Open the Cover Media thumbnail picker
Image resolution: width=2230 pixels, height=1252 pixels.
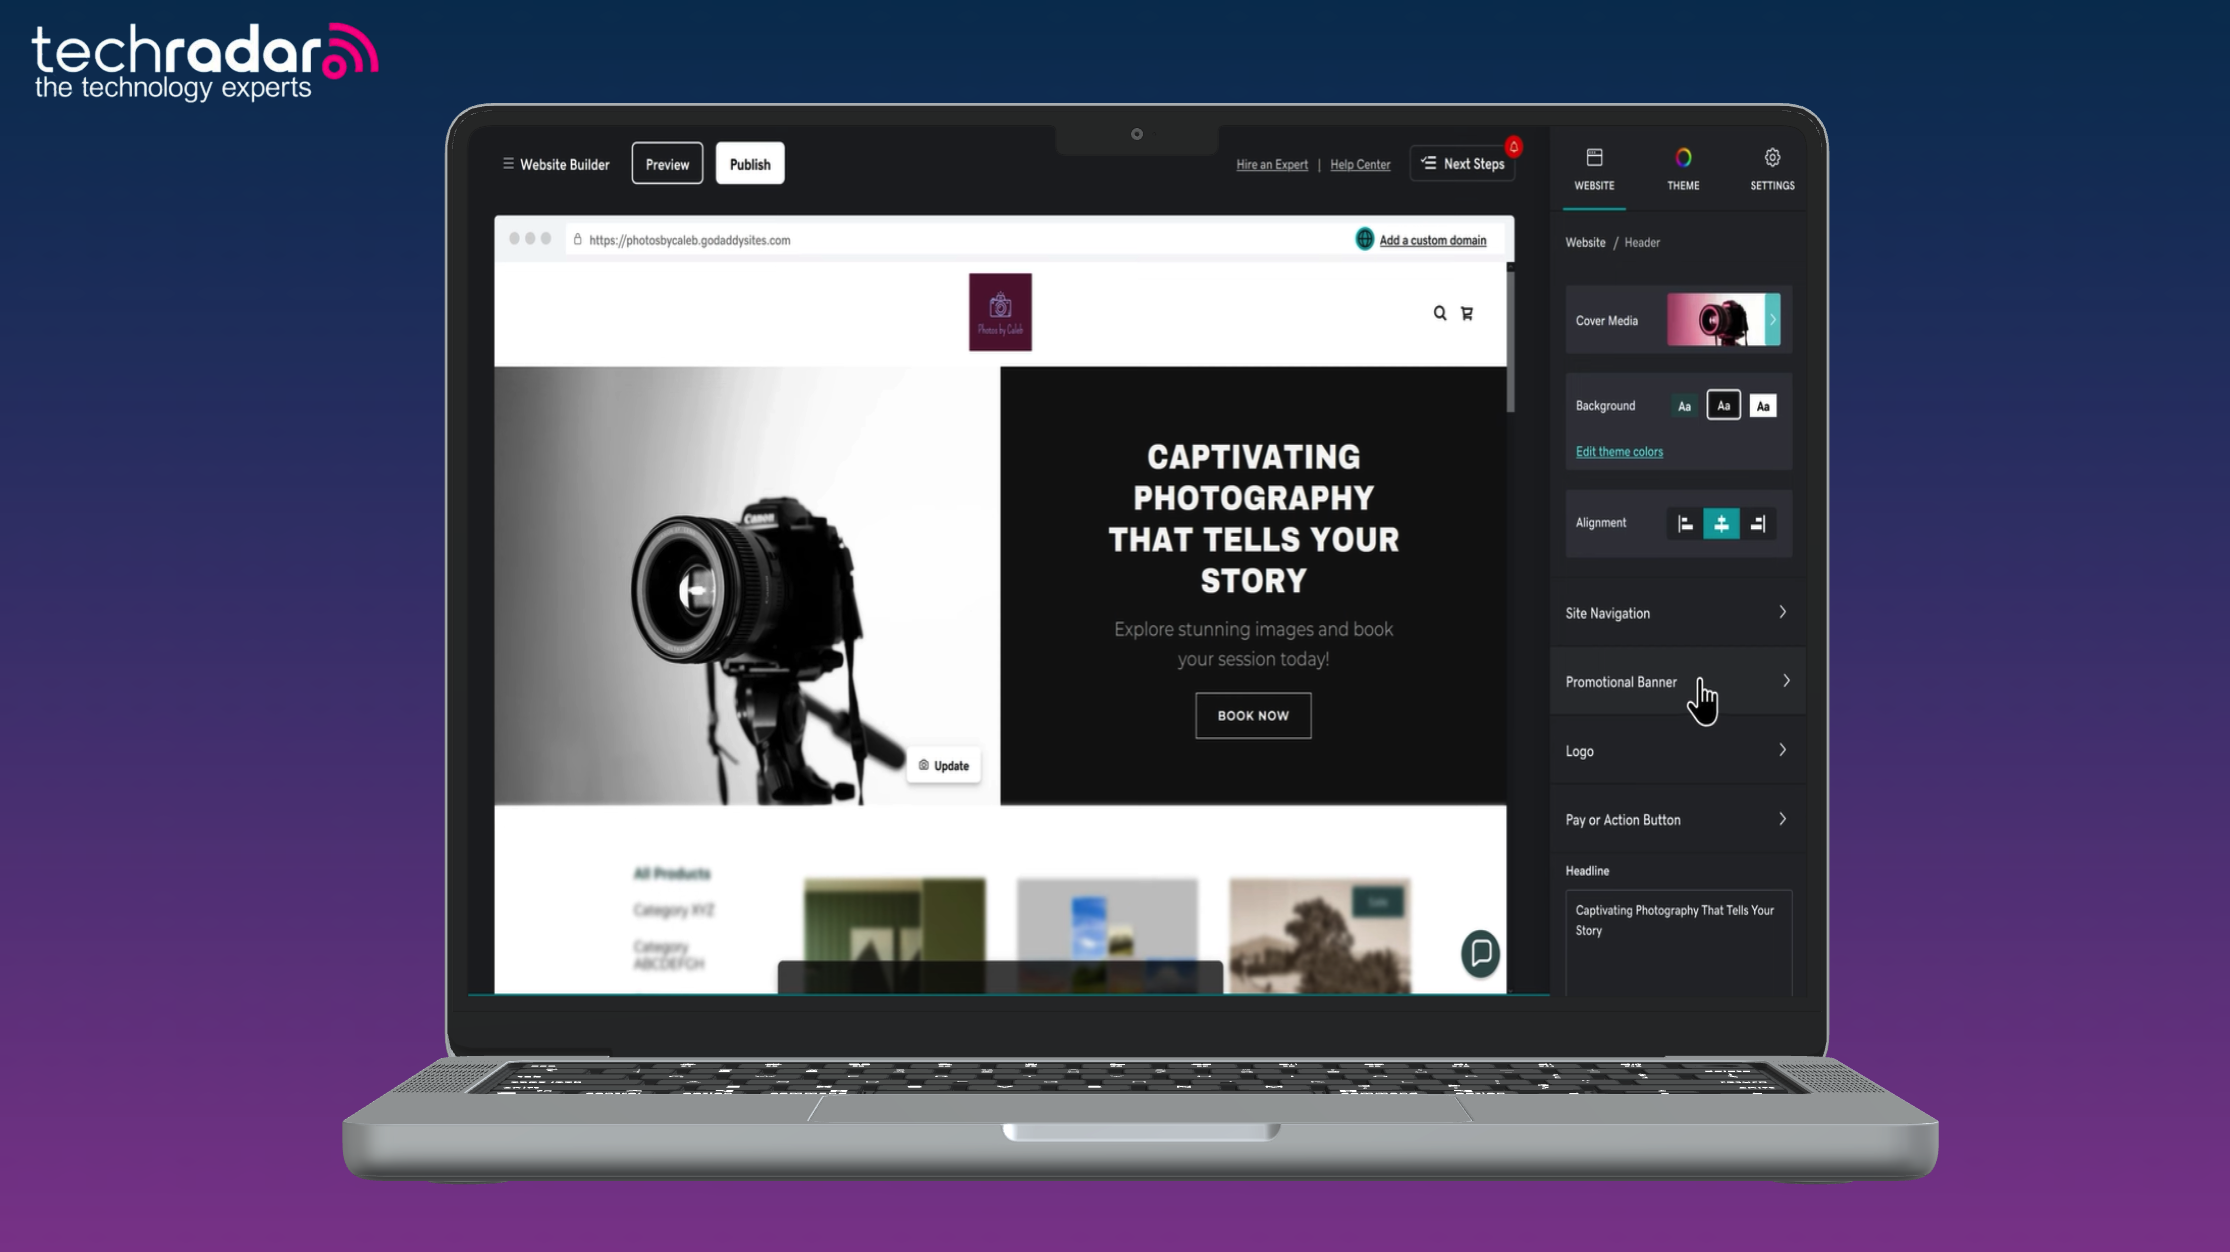point(1722,320)
